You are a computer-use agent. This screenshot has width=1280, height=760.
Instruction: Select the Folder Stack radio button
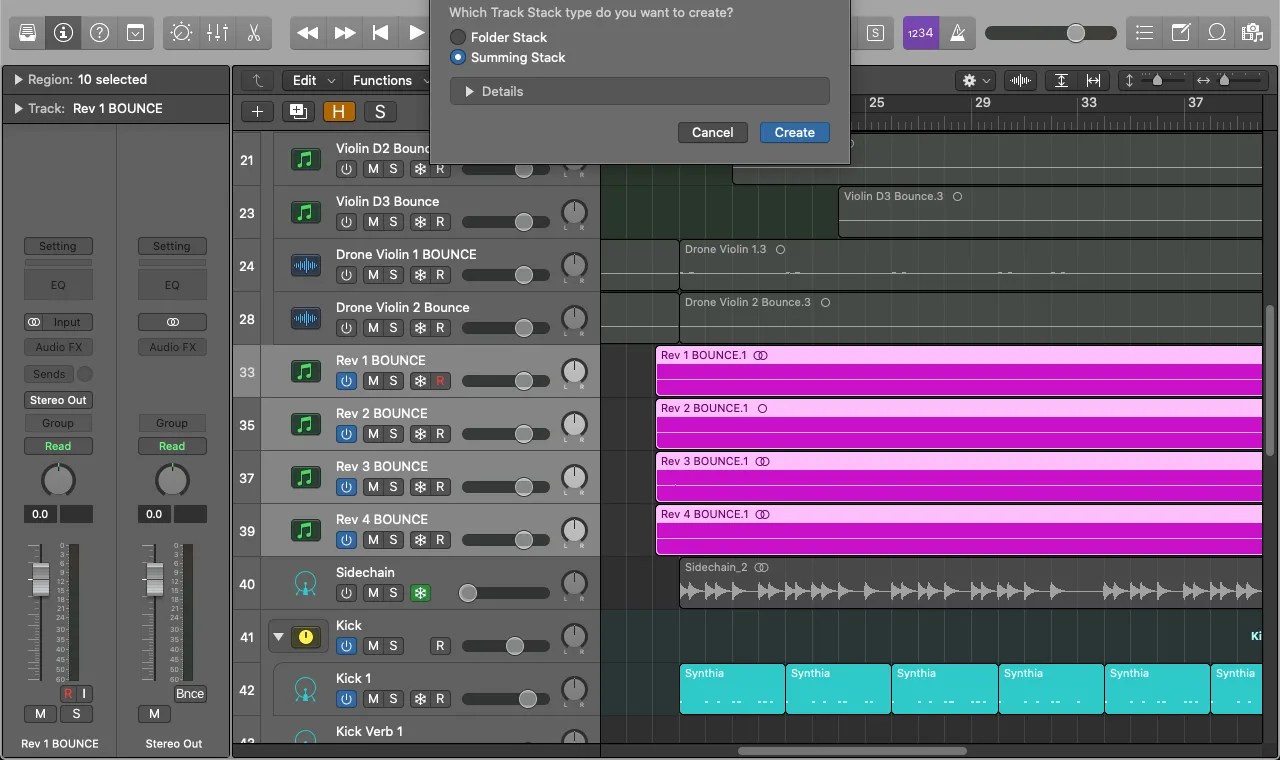click(x=458, y=37)
